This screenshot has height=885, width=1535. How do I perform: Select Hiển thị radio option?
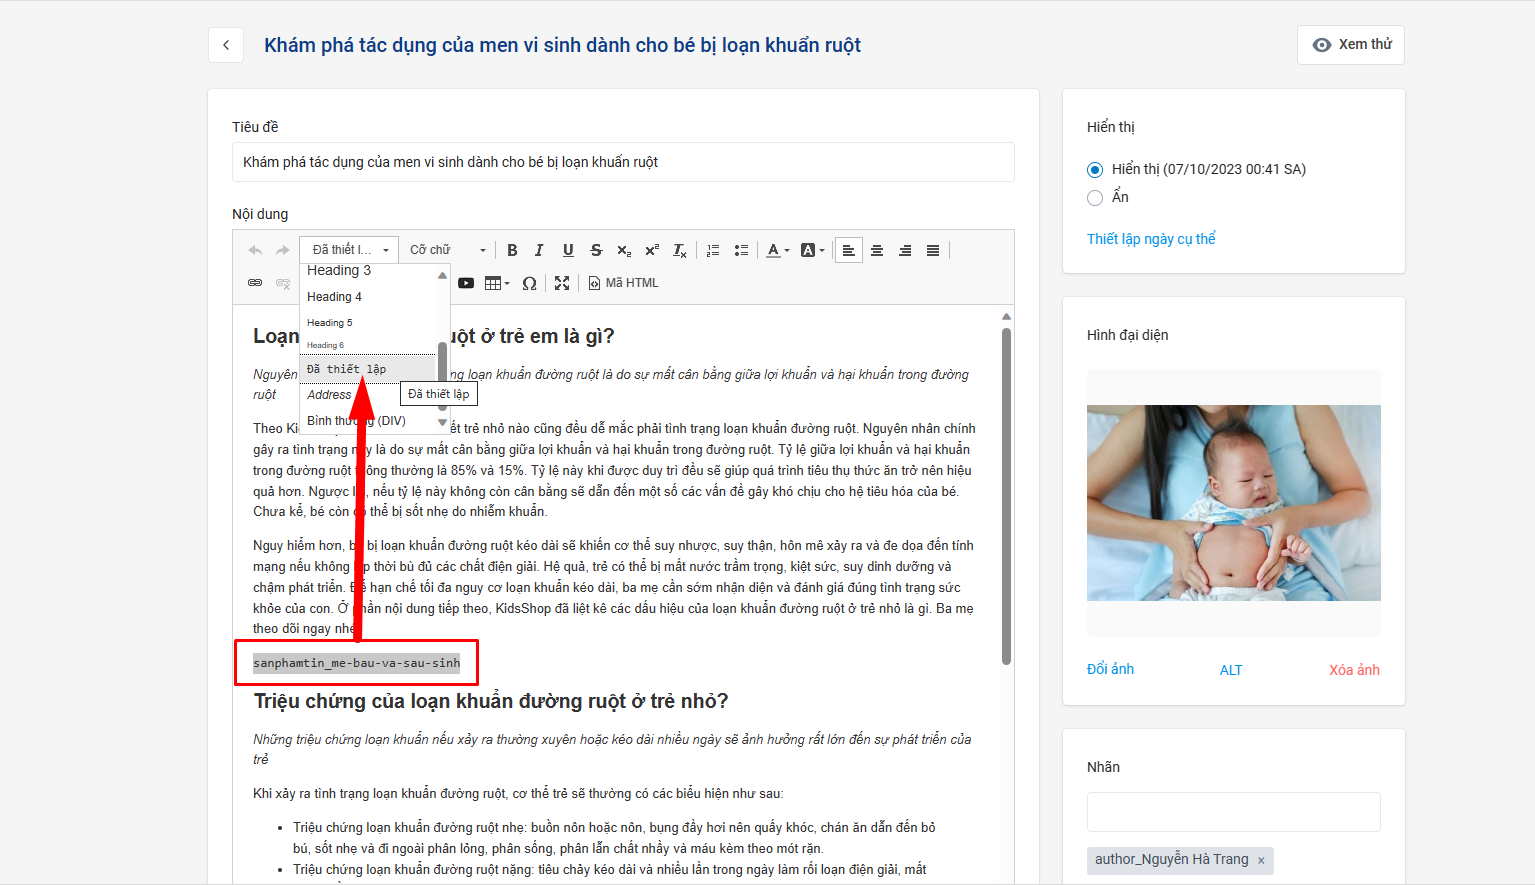(1095, 170)
